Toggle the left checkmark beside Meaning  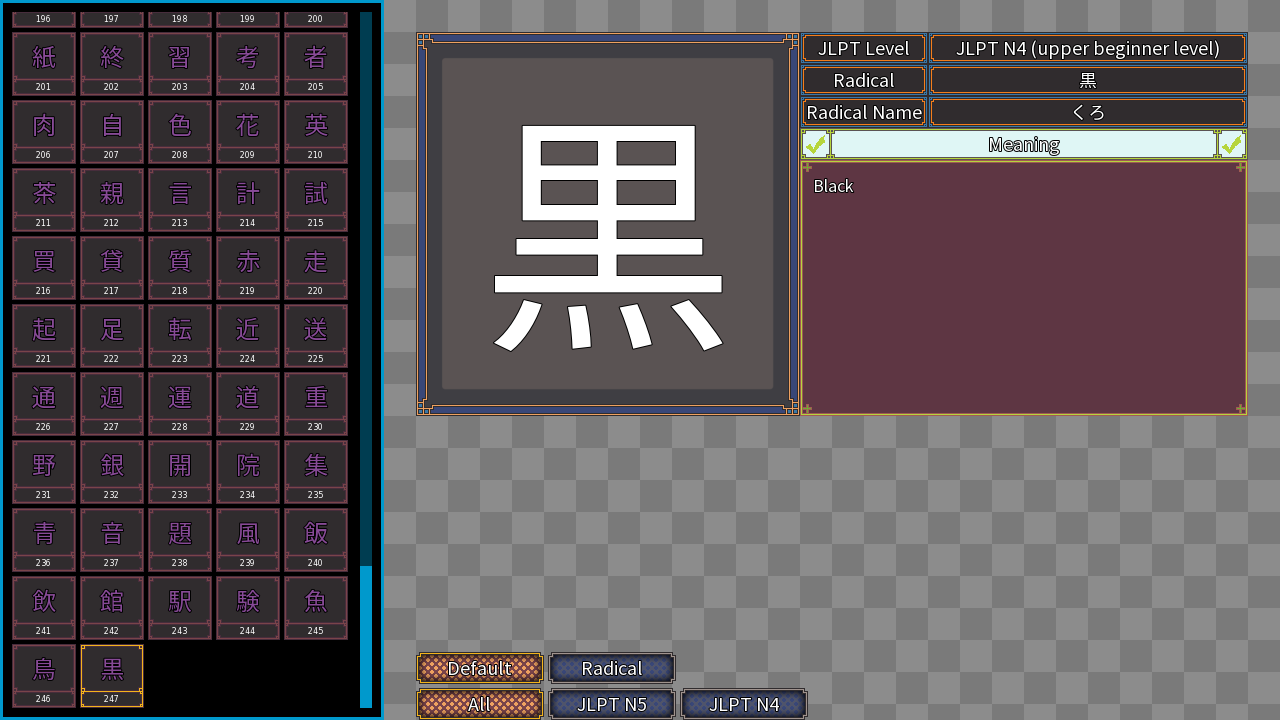click(x=816, y=144)
